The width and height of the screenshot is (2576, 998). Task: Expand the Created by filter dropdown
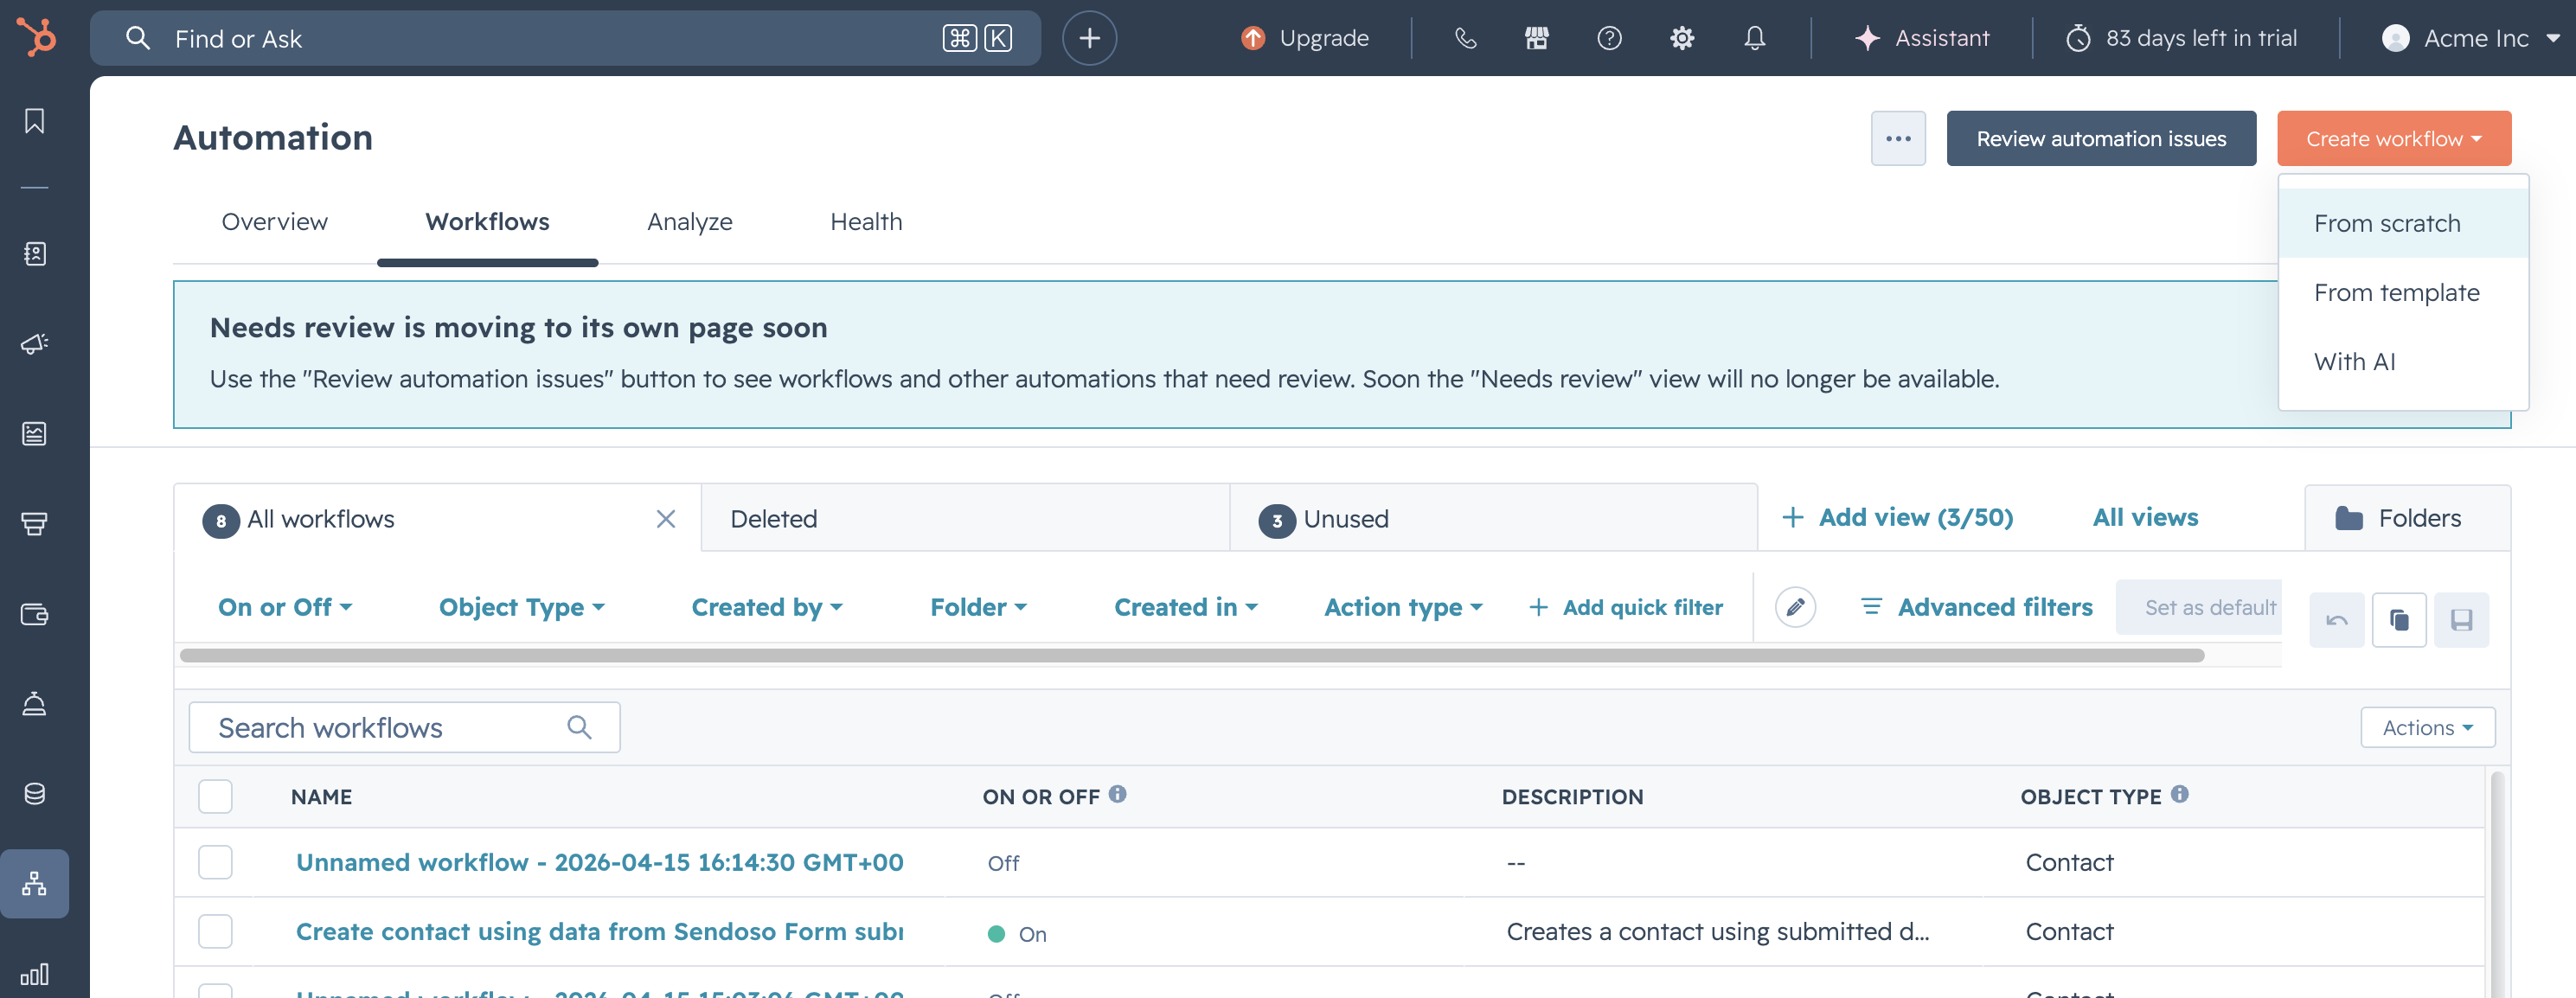pos(767,607)
